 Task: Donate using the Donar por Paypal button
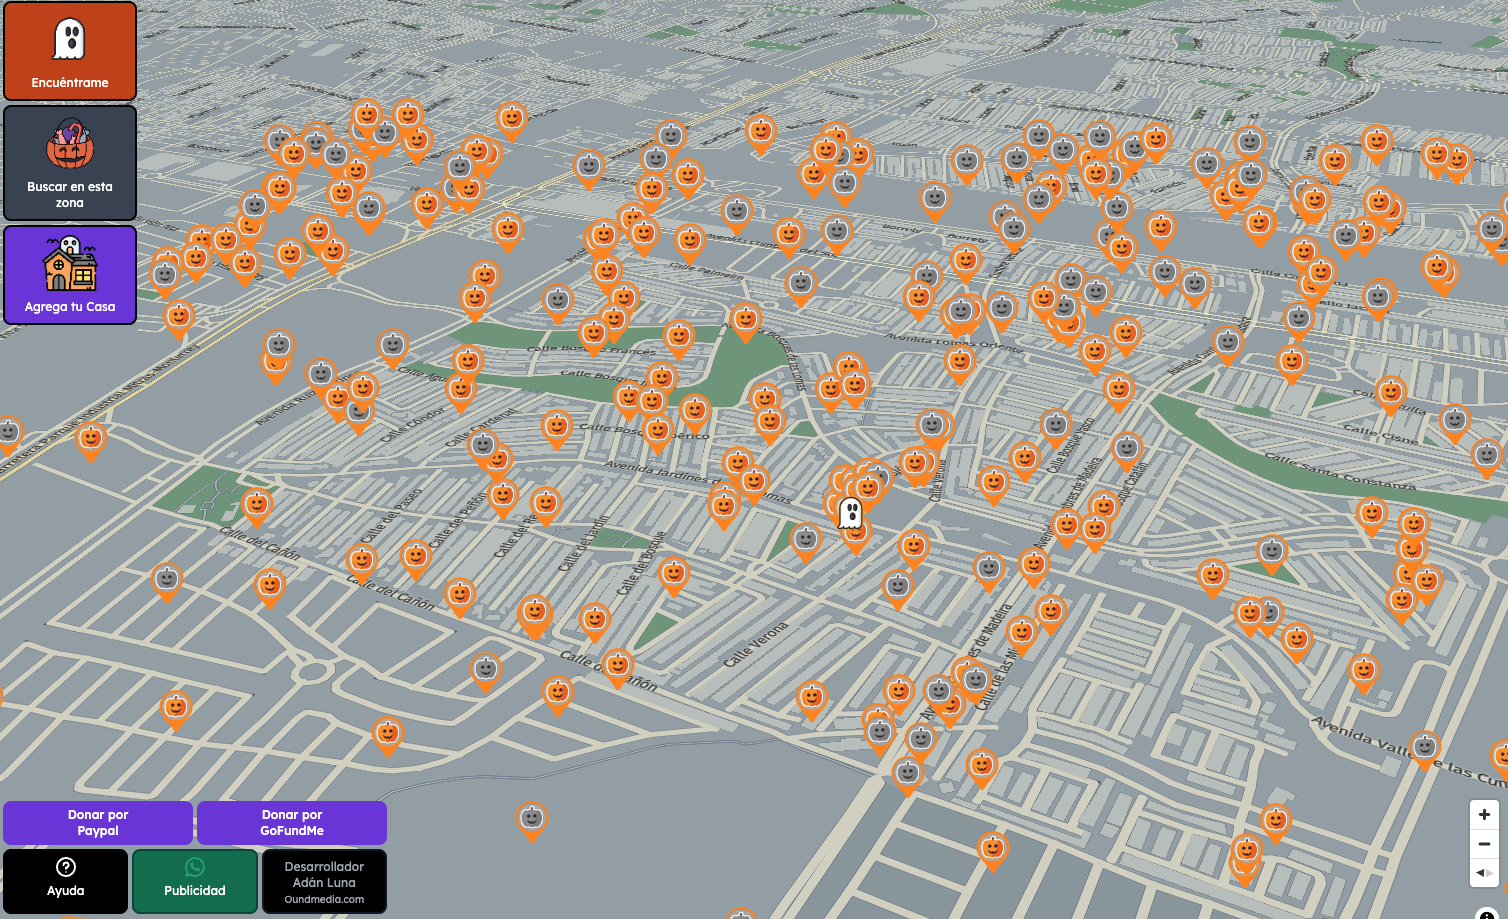tap(98, 823)
